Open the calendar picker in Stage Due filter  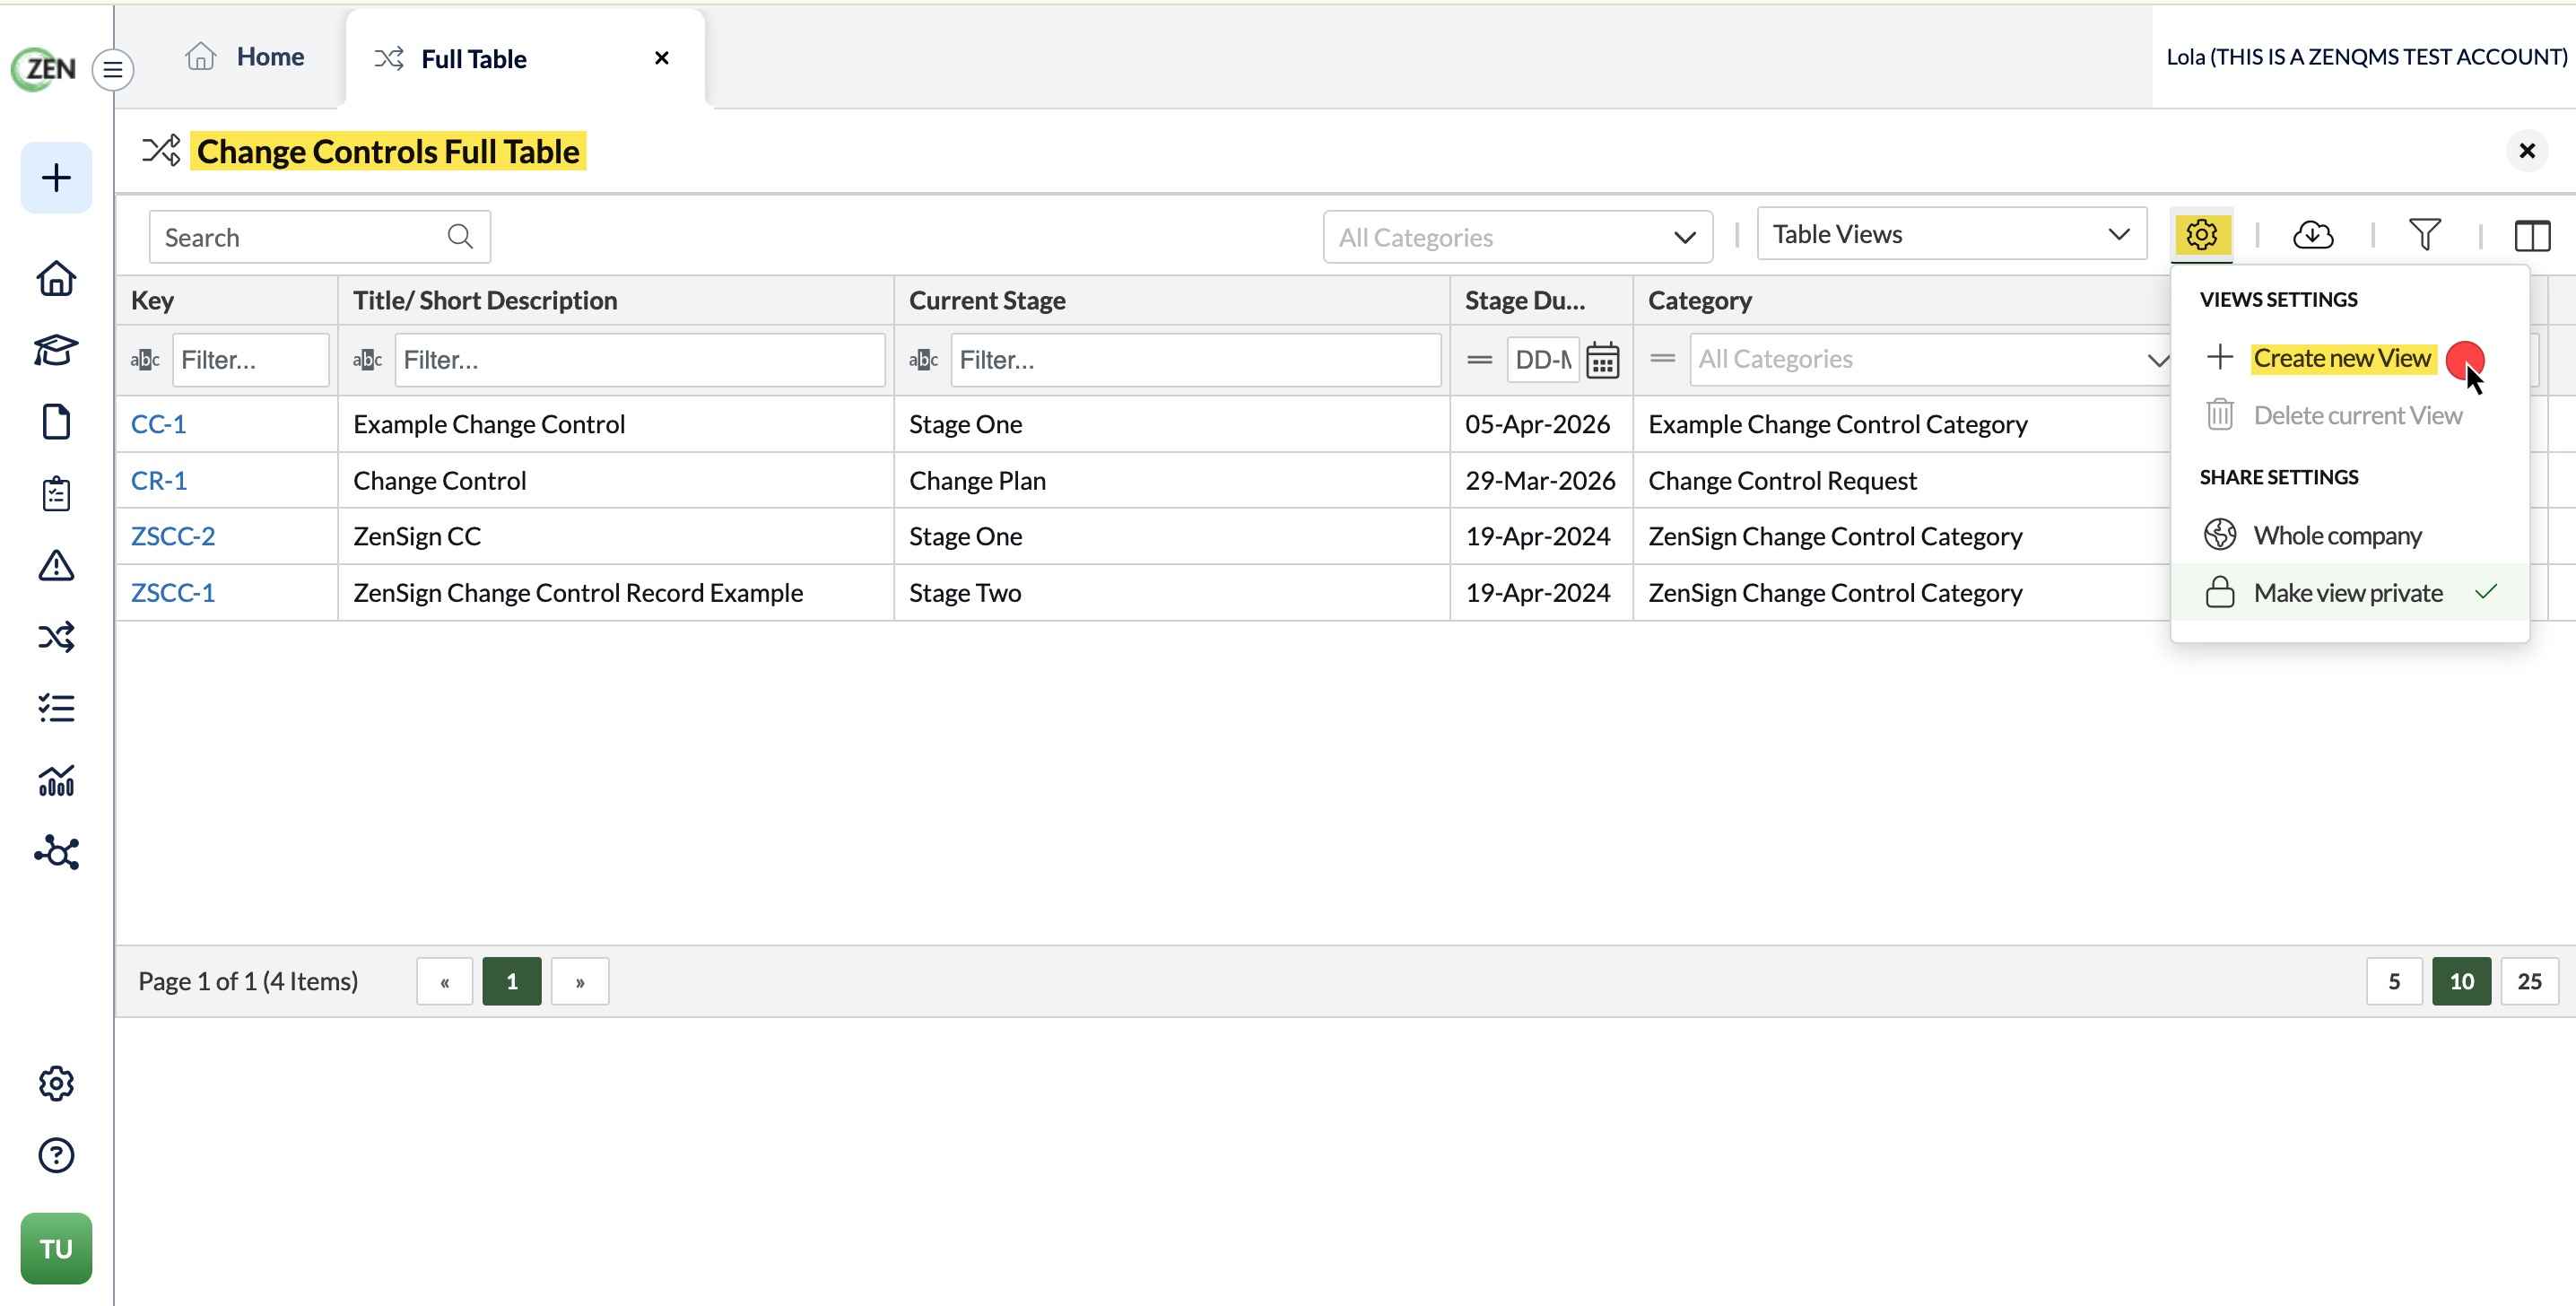(x=1602, y=360)
